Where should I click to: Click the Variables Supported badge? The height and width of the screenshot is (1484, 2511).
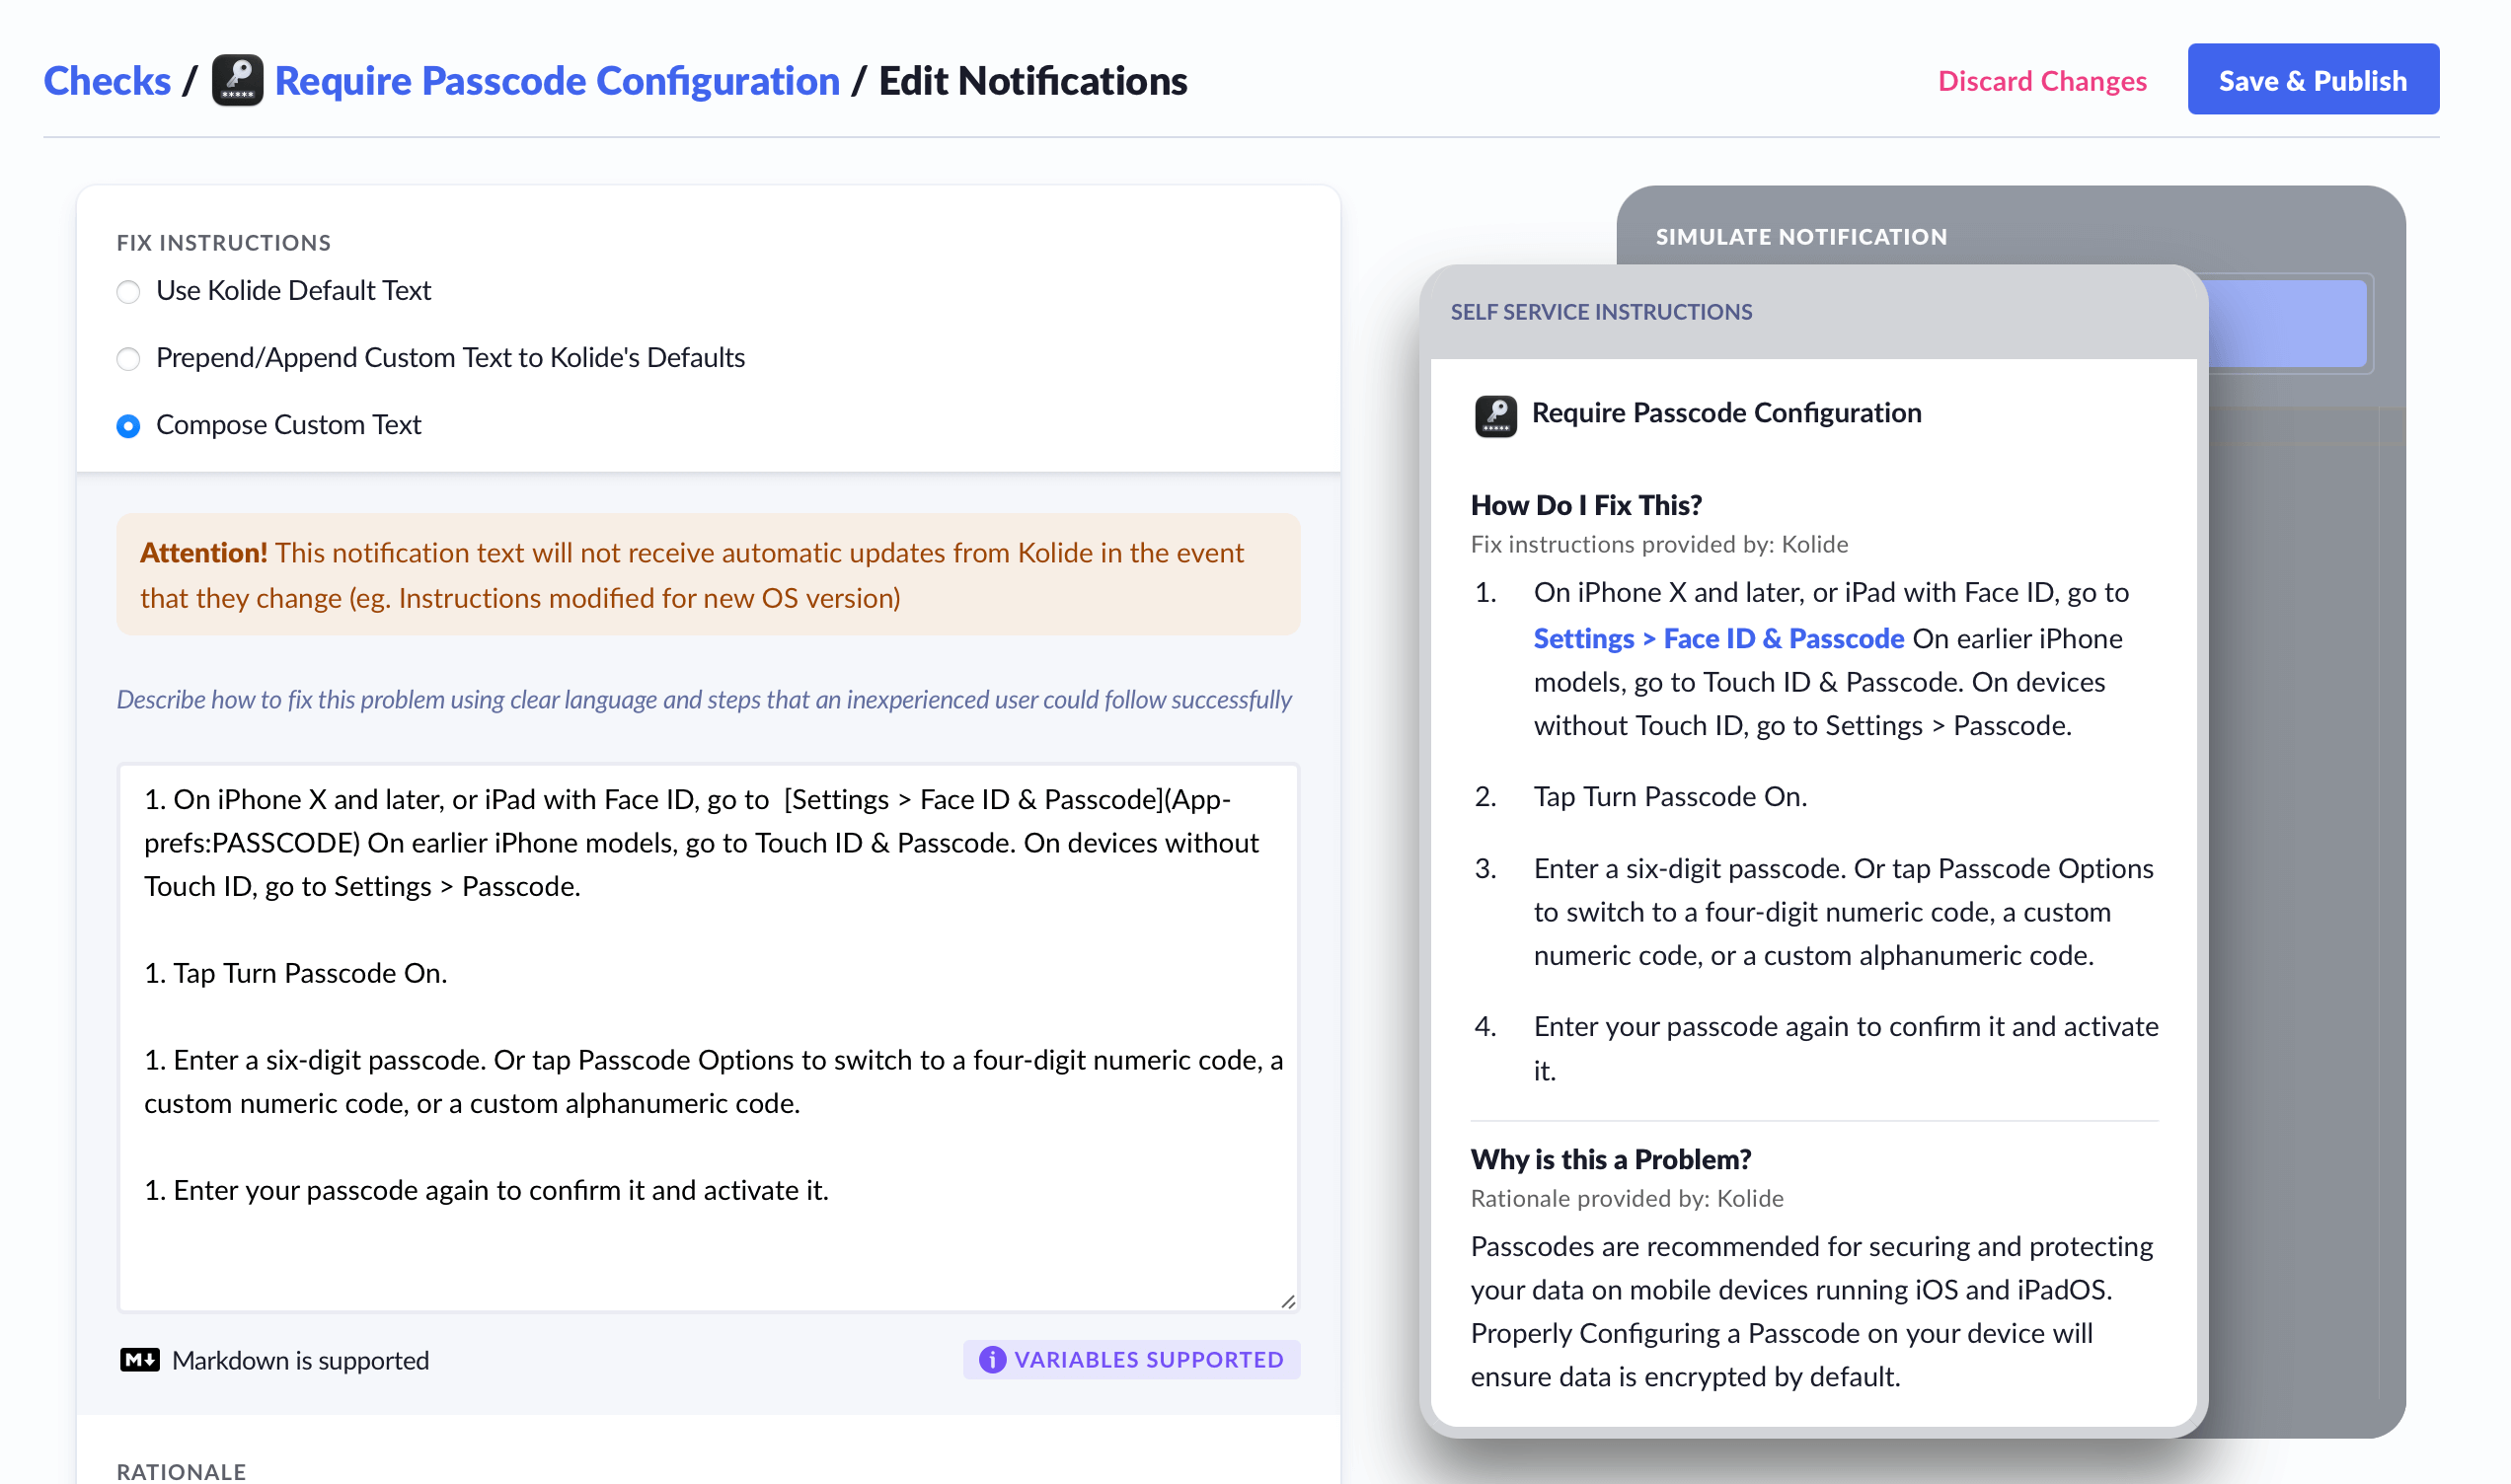pyautogui.click(x=1131, y=1359)
